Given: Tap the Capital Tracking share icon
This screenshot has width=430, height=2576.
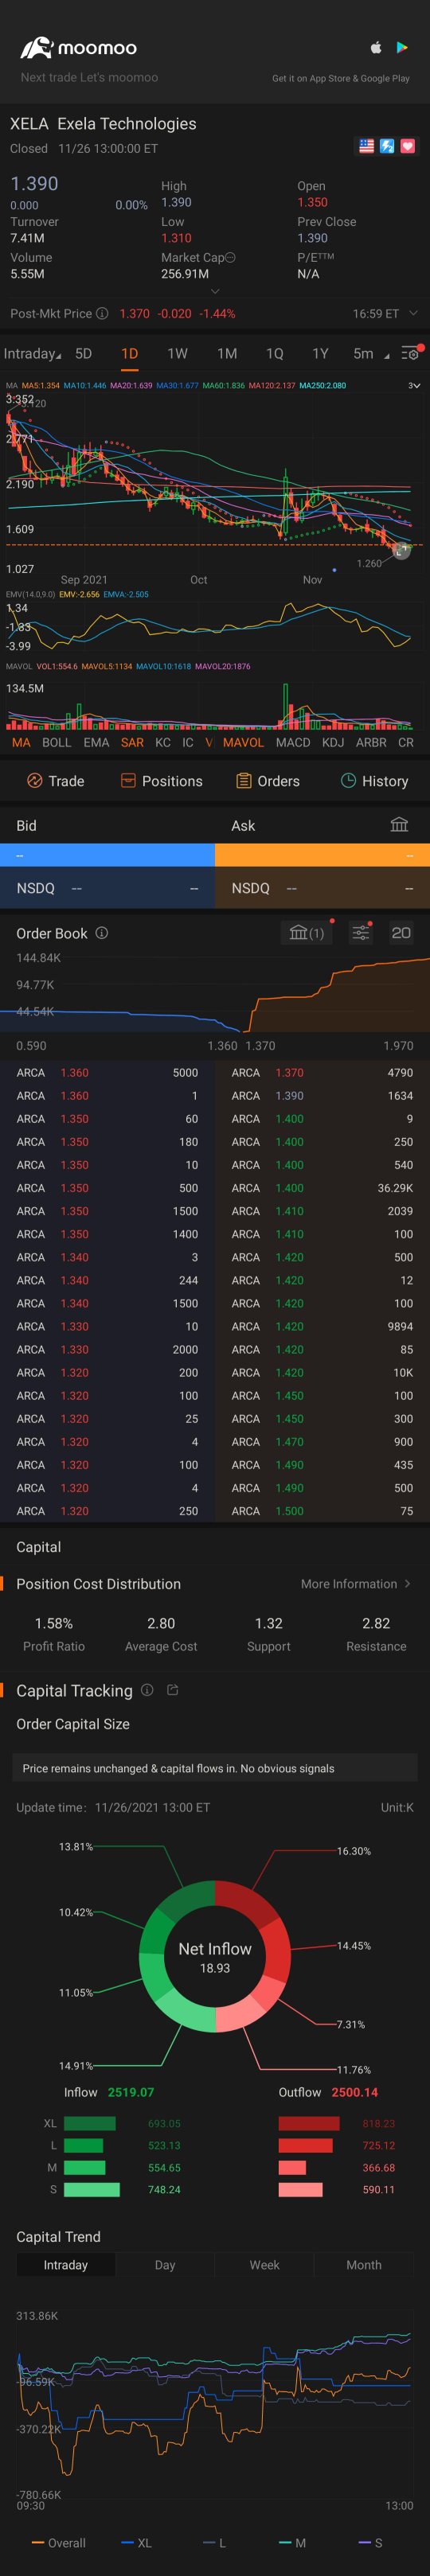Looking at the screenshot, I should pyautogui.click(x=172, y=1690).
